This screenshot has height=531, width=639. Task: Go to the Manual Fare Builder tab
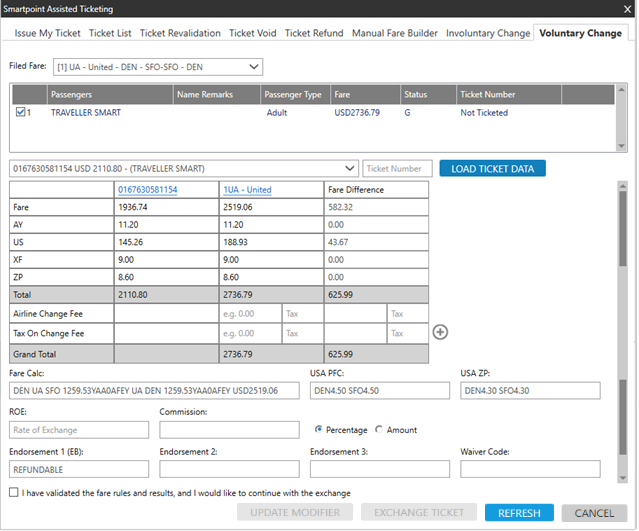[x=395, y=33]
